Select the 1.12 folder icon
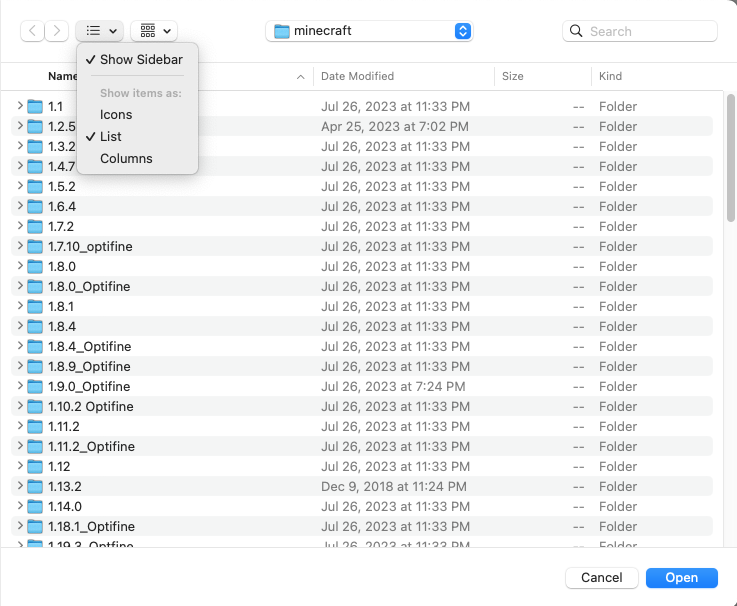 coord(35,466)
